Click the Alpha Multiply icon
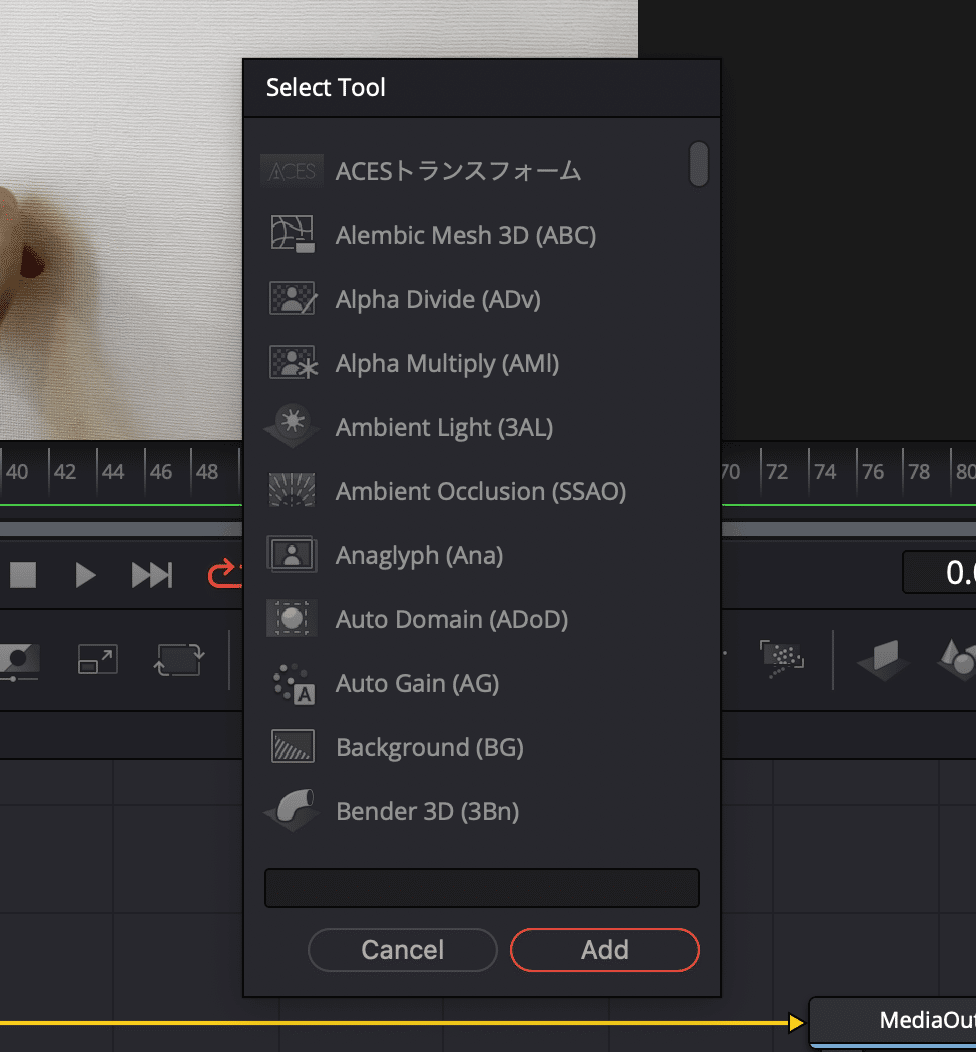The image size is (976, 1052). point(293,362)
